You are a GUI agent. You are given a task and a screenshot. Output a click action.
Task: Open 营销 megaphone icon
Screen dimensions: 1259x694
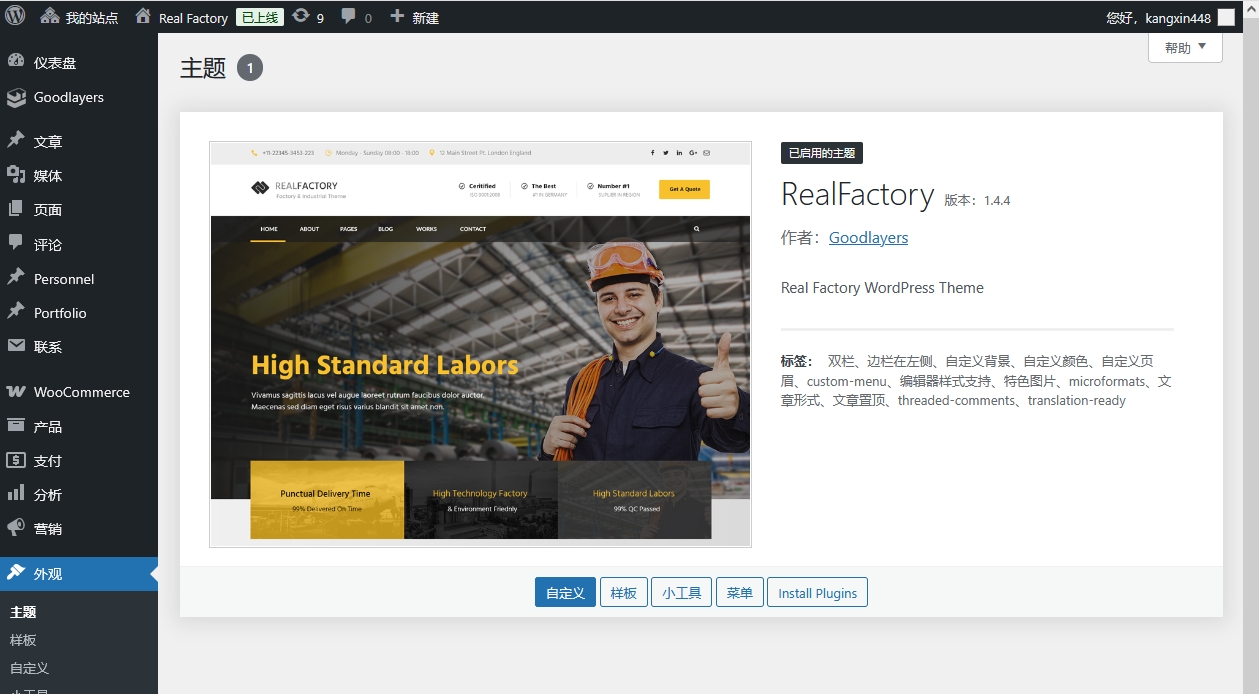[x=16, y=528]
